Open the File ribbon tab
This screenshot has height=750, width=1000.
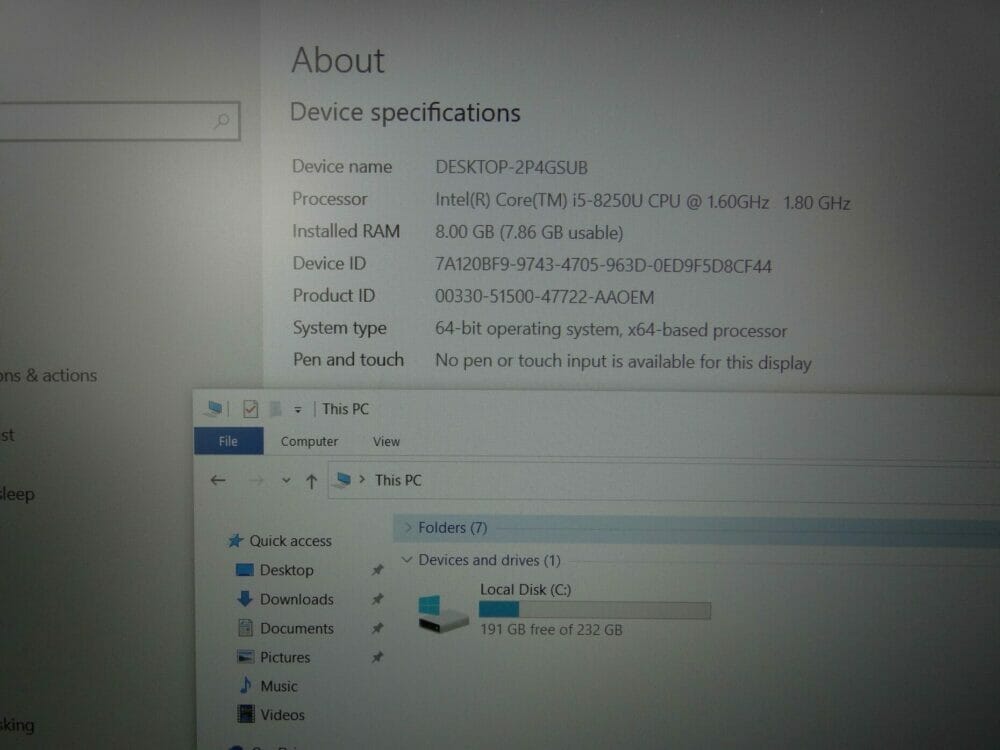(x=228, y=441)
